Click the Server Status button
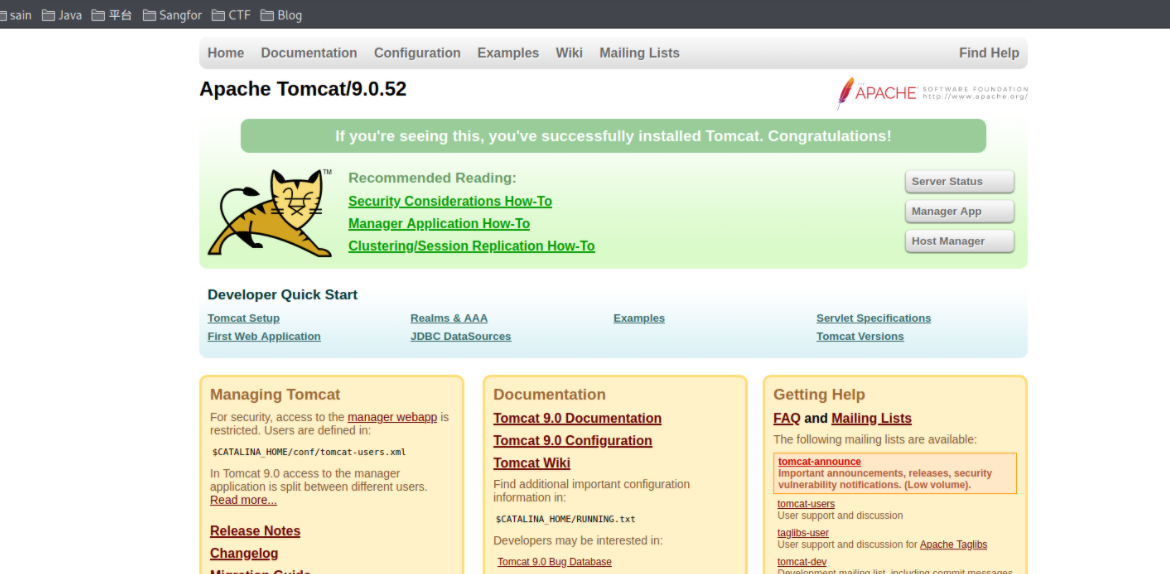The height and width of the screenshot is (574, 1170). tap(960, 181)
